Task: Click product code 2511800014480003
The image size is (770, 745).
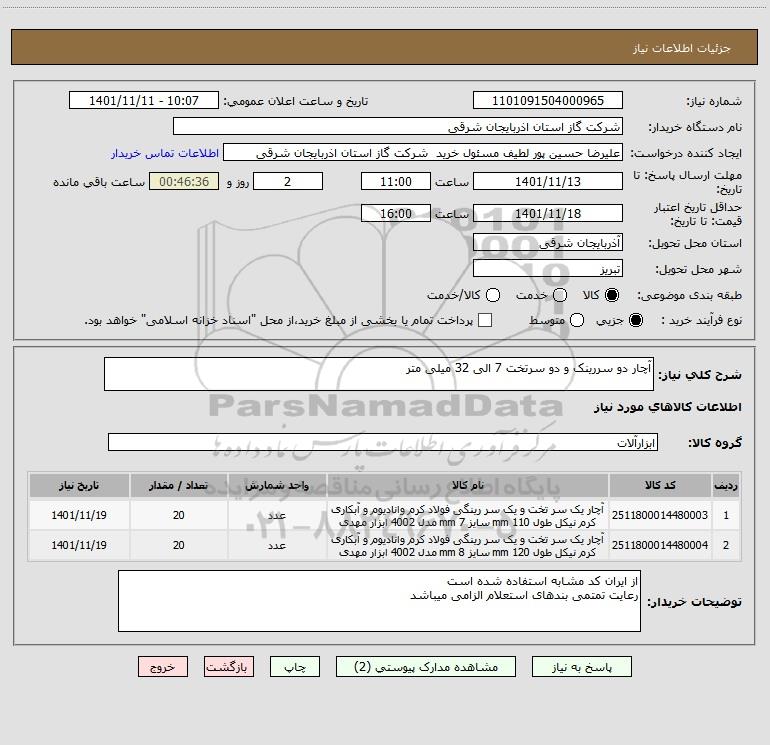Action: click(660, 515)
